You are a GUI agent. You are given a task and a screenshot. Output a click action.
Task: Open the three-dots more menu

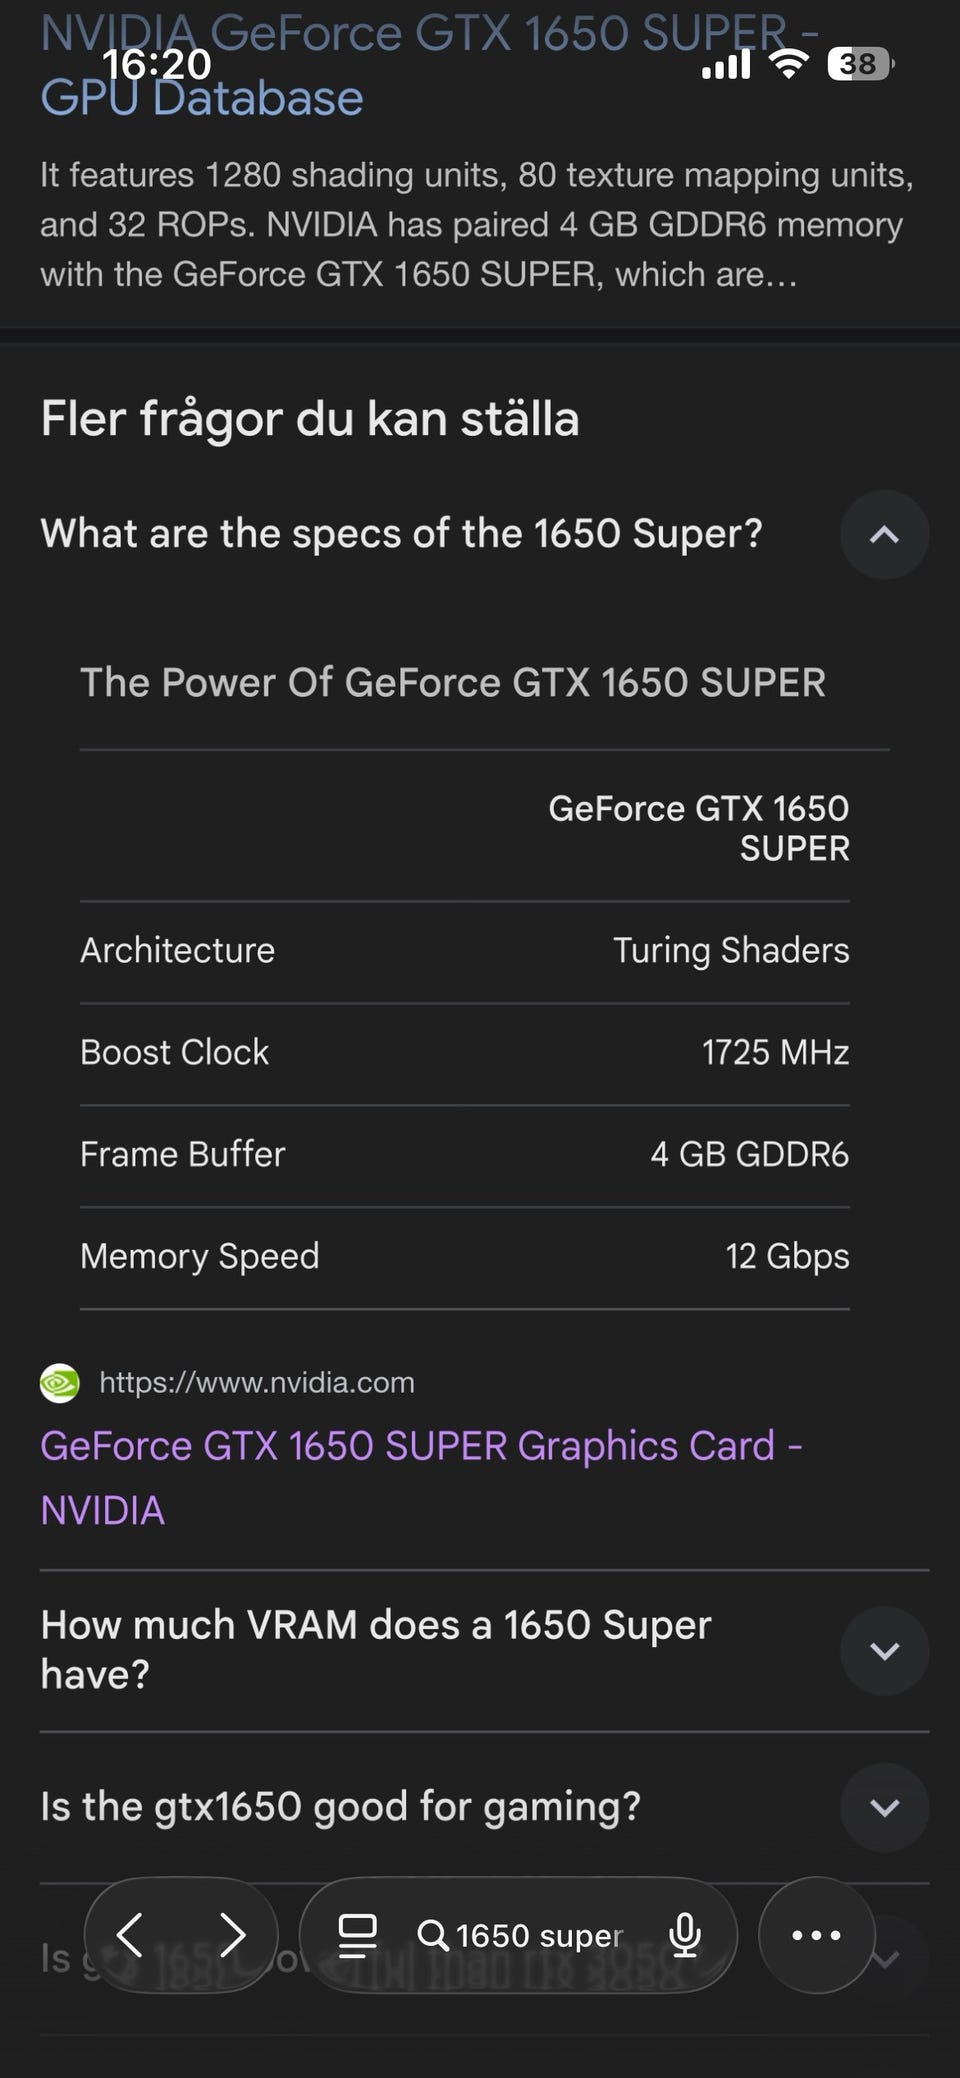[816, 1935]
